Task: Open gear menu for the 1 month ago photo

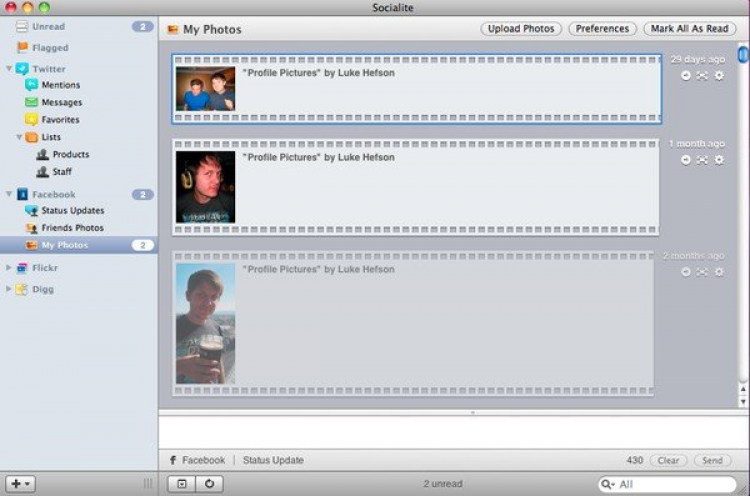Action: coord(719,160)
